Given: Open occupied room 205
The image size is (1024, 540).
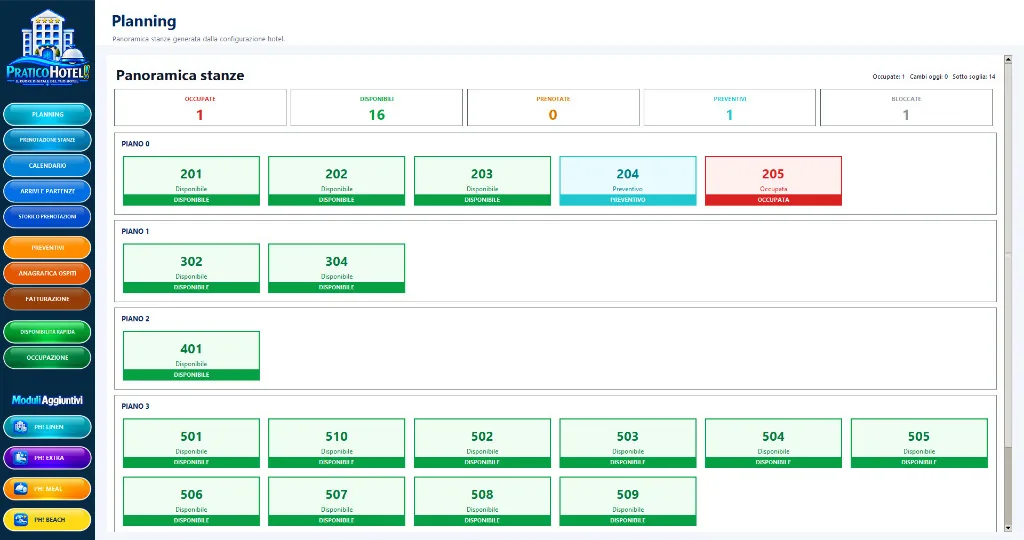Looking at the screenshot, I should pyautogui.click(x=773, y=181).
